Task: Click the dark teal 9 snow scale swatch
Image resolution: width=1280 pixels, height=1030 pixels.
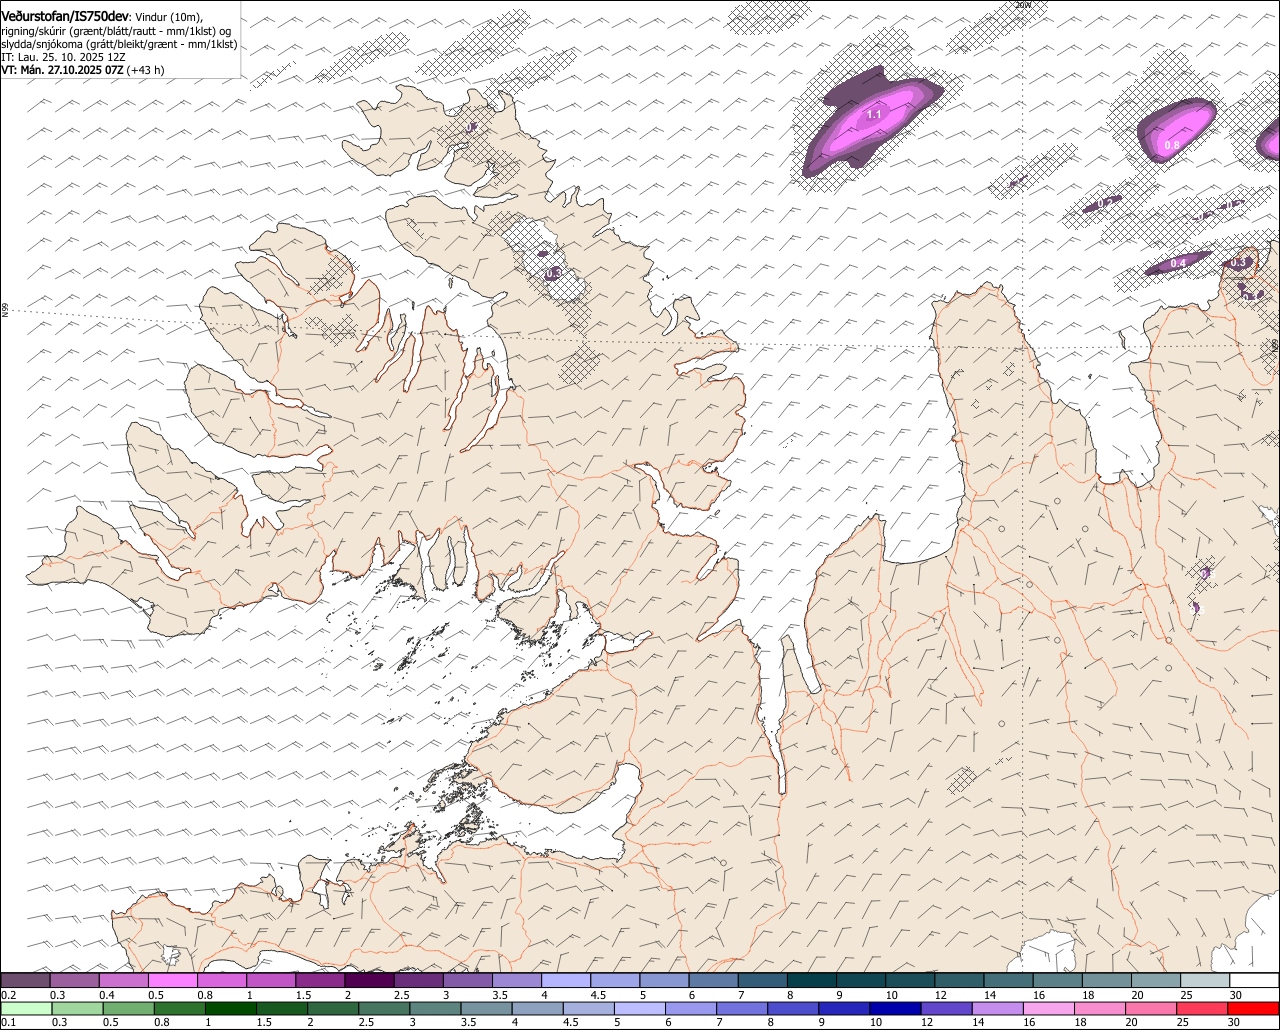Action: click(x=861, y=981)
